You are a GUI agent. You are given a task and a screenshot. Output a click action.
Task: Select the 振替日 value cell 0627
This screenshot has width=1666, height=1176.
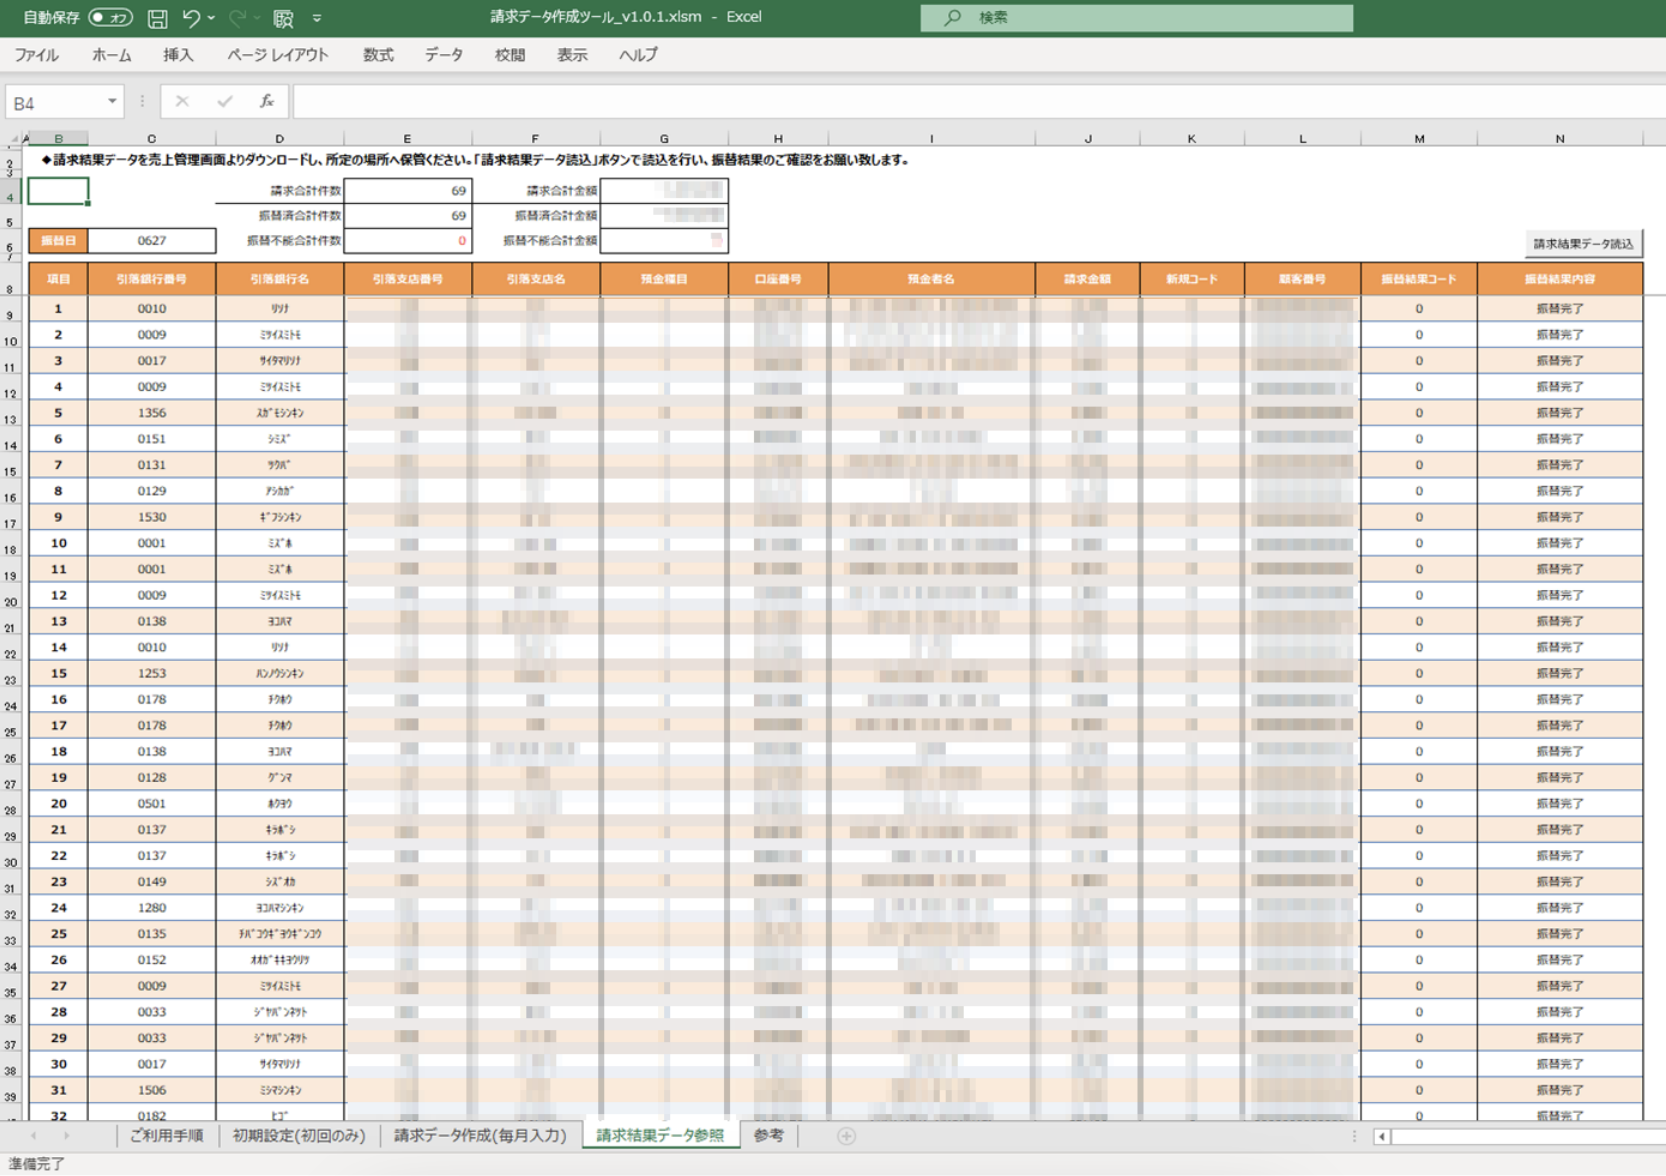point(152,240)
